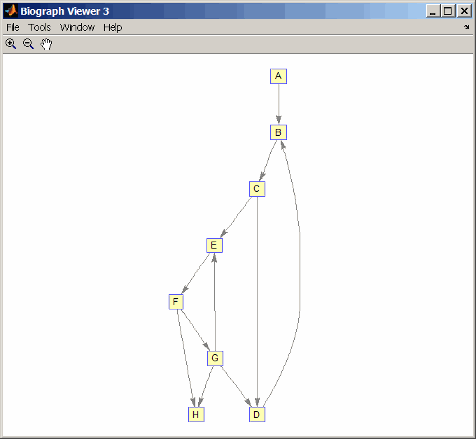This screenshot has width=476, height=439.
Task: Click the MATLAB logo in the title bar
Action: click(11, 11)
